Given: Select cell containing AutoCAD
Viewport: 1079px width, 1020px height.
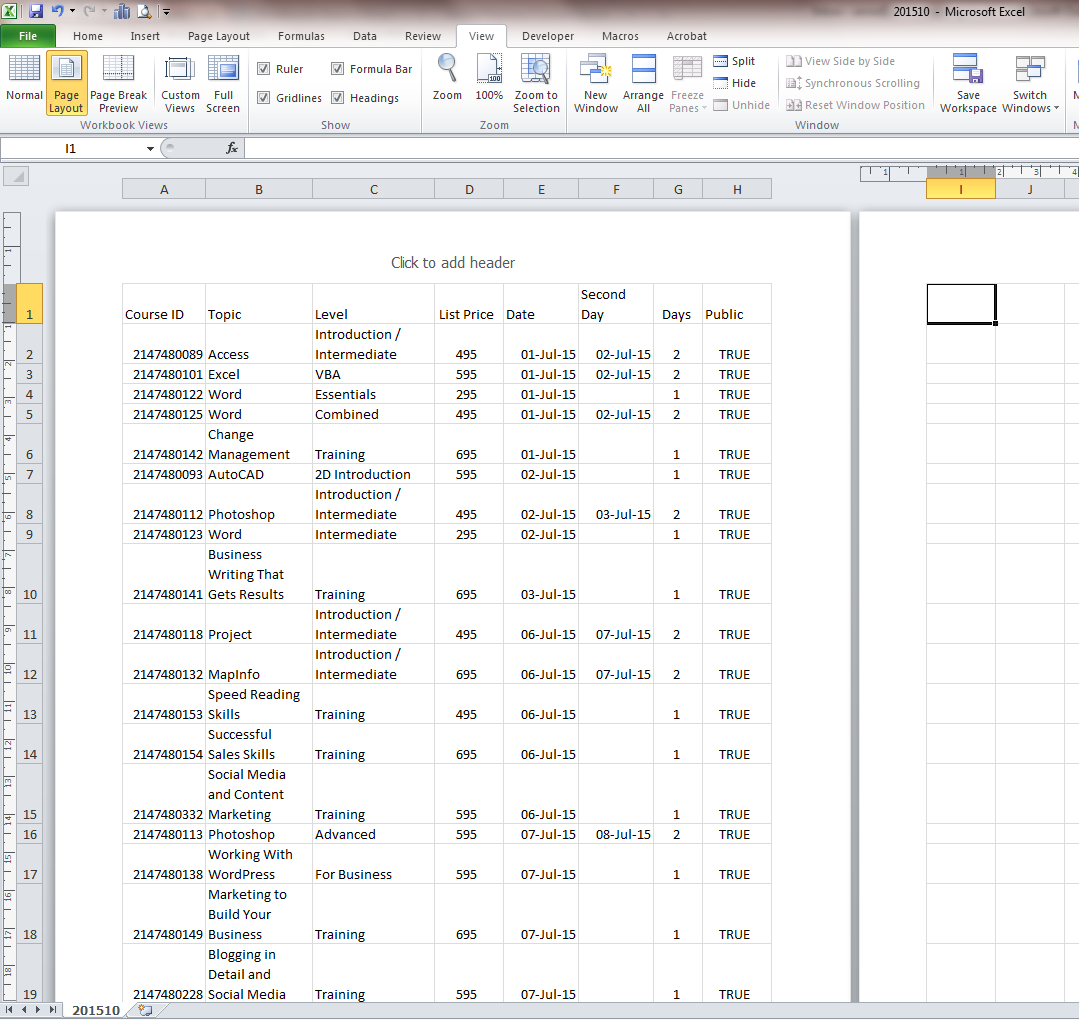Looking at the screenshot, I should pos(259,474).
